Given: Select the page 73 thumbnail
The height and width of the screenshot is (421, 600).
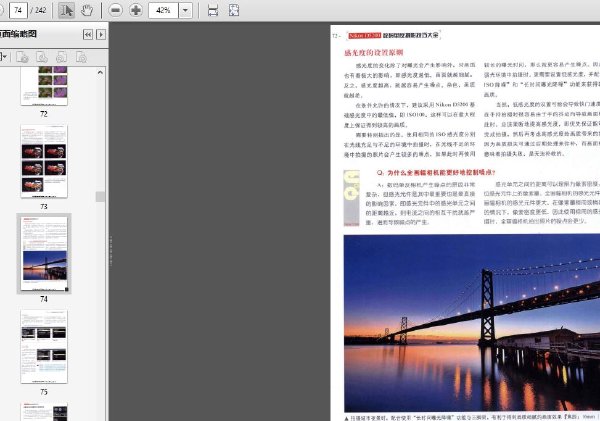Looking at the screenshot, I should click(44, 161).
